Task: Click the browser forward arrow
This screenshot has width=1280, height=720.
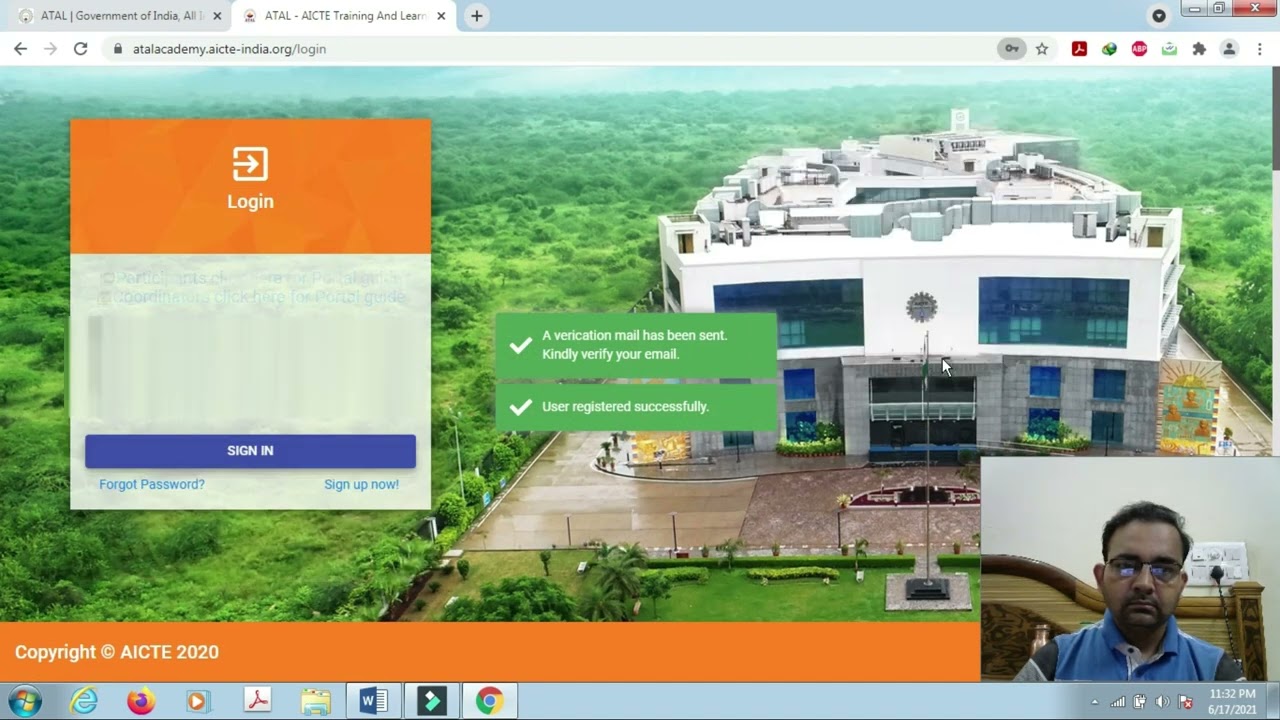Action: coord(50,48)
